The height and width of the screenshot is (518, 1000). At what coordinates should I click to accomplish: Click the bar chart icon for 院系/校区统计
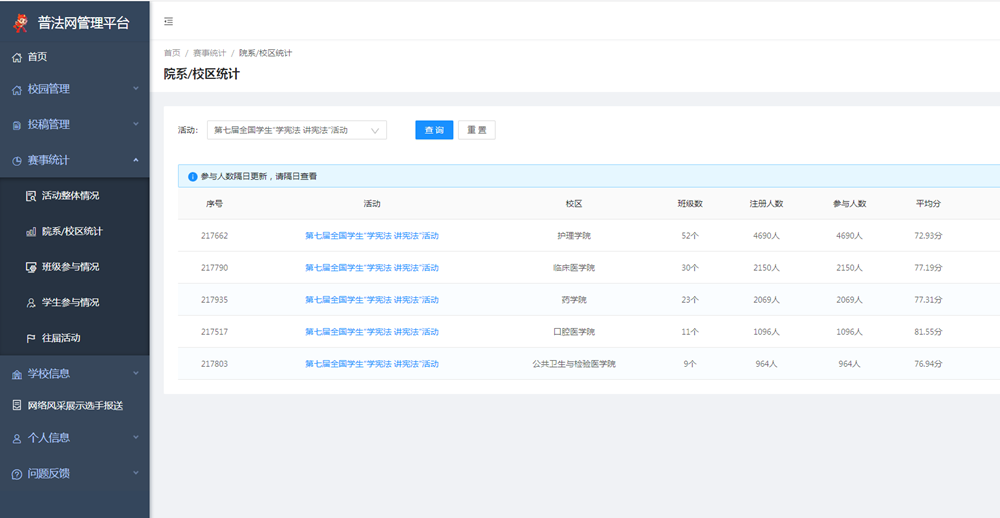point(31,232)
